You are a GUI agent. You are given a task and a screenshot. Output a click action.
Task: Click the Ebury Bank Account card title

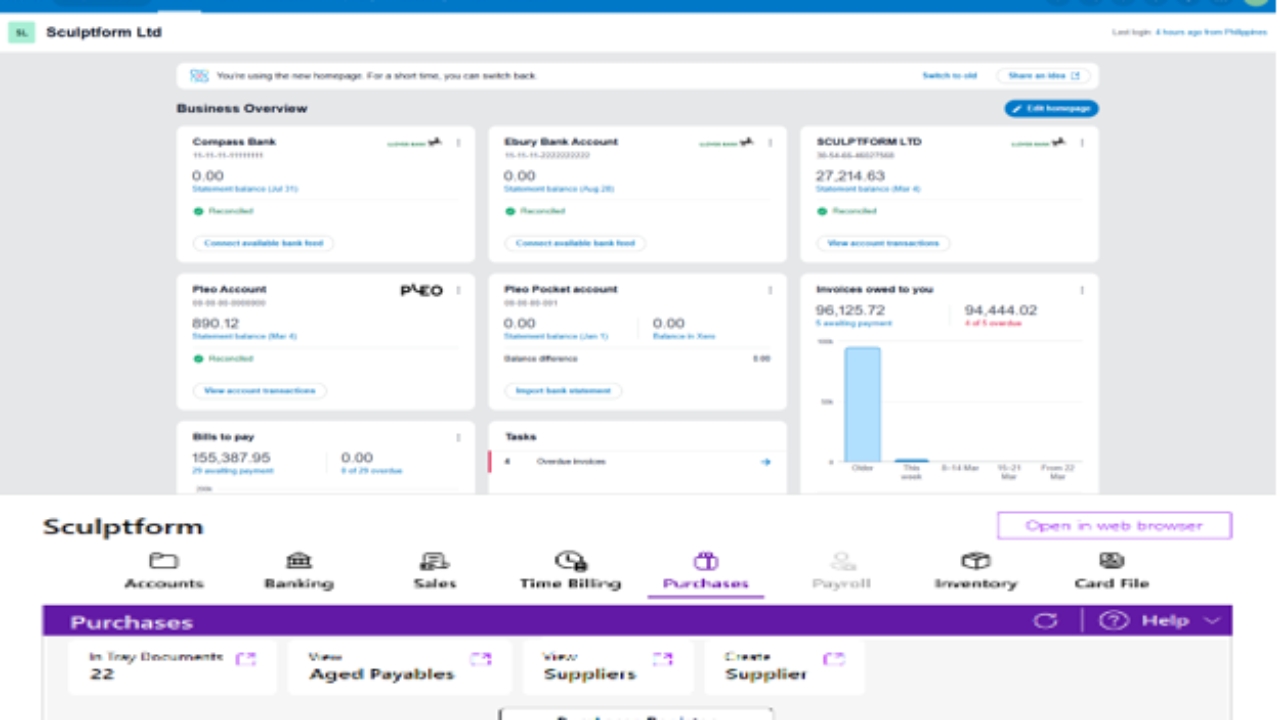561,142
